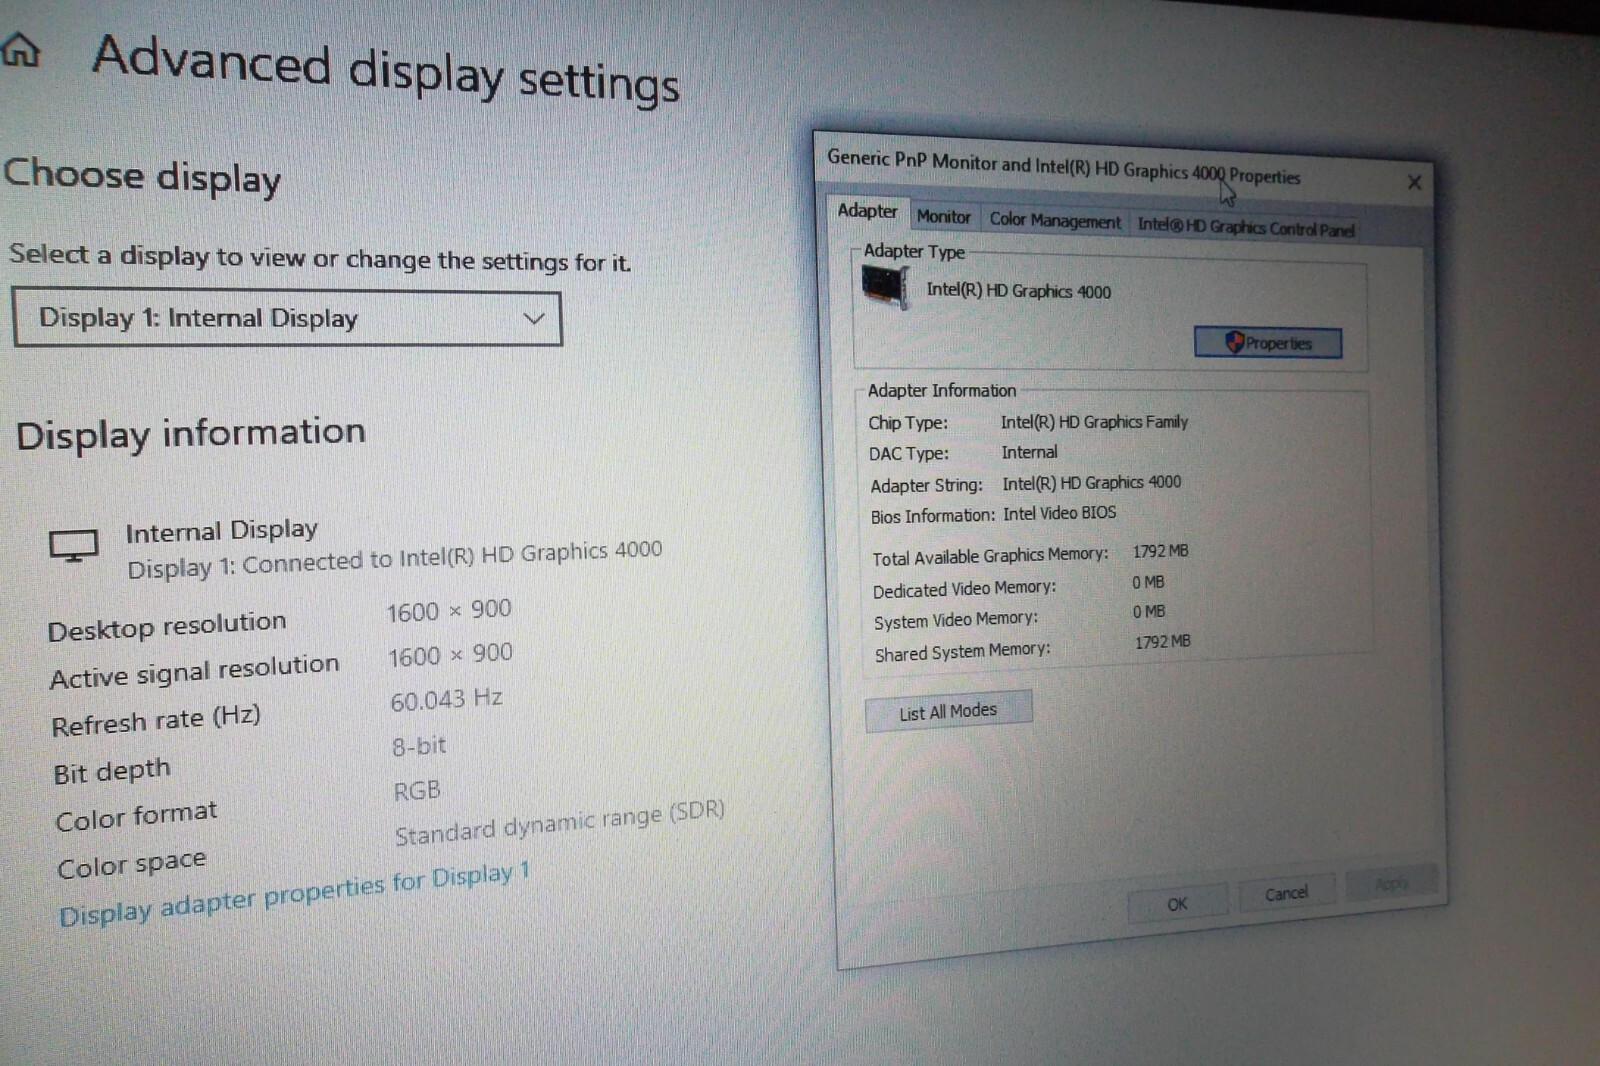Image resolution: width=1600 pixels, height=1066 pixels.
Task: Click System Video Memory label
Action: [x=956, y=620]
